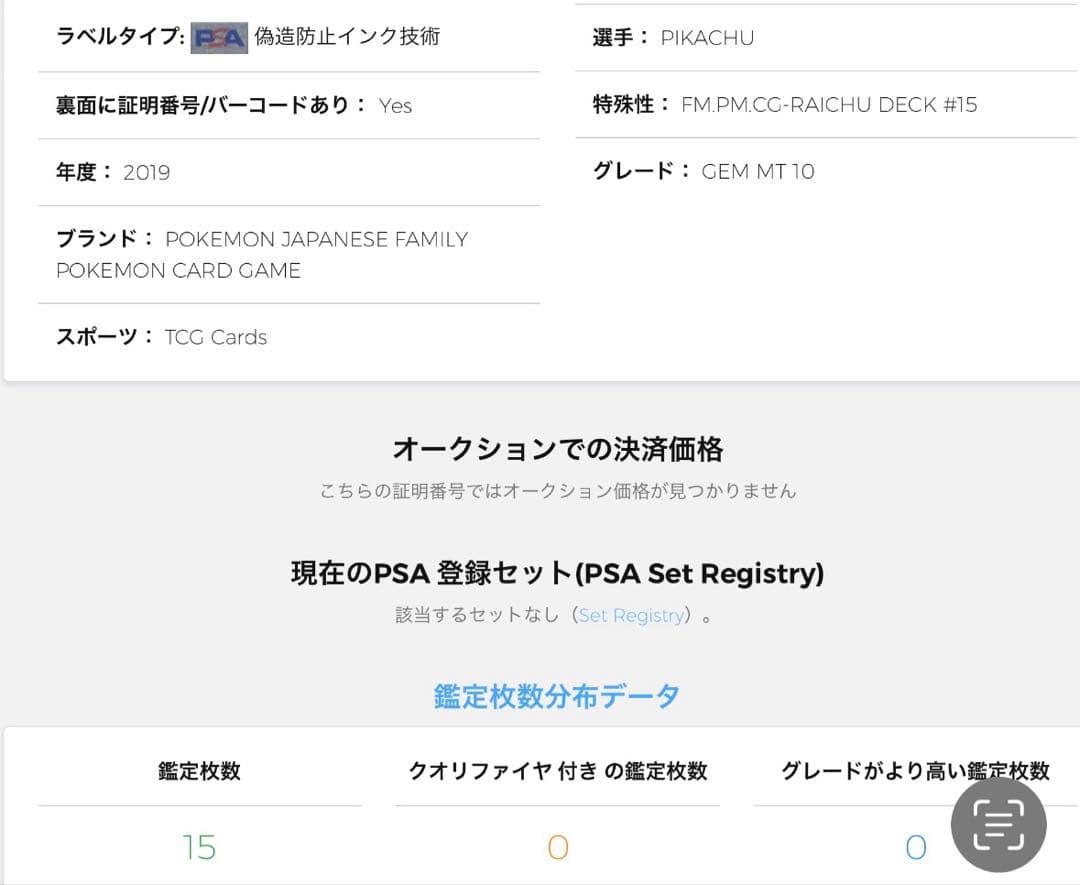Select the 偽造防止インク技術 label text
Viewport: 1080px width, 885px height.
tap(347, 37)
